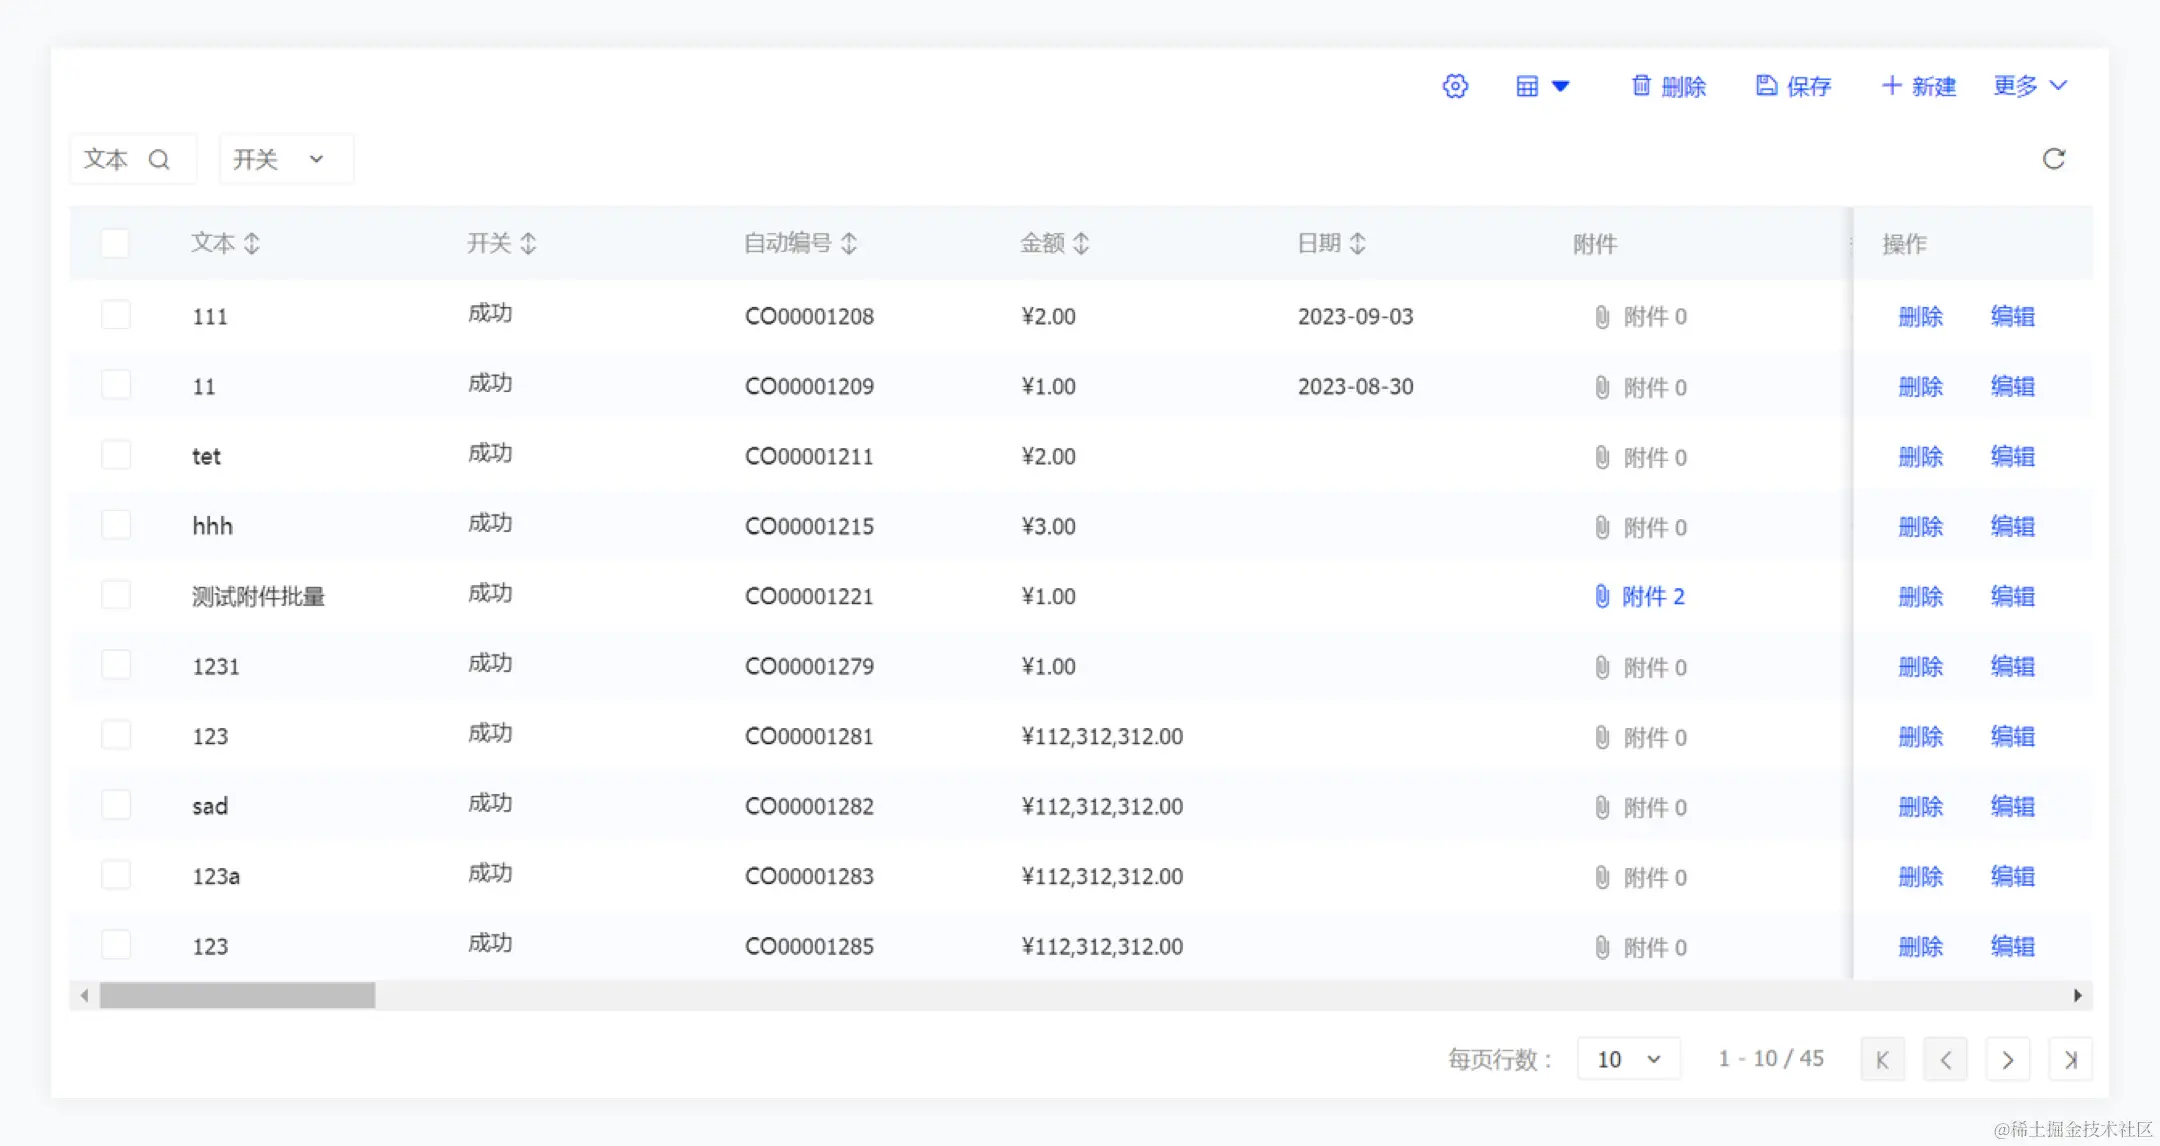
Task: Open table settings gear icon
Action: tap(1455, 86)
